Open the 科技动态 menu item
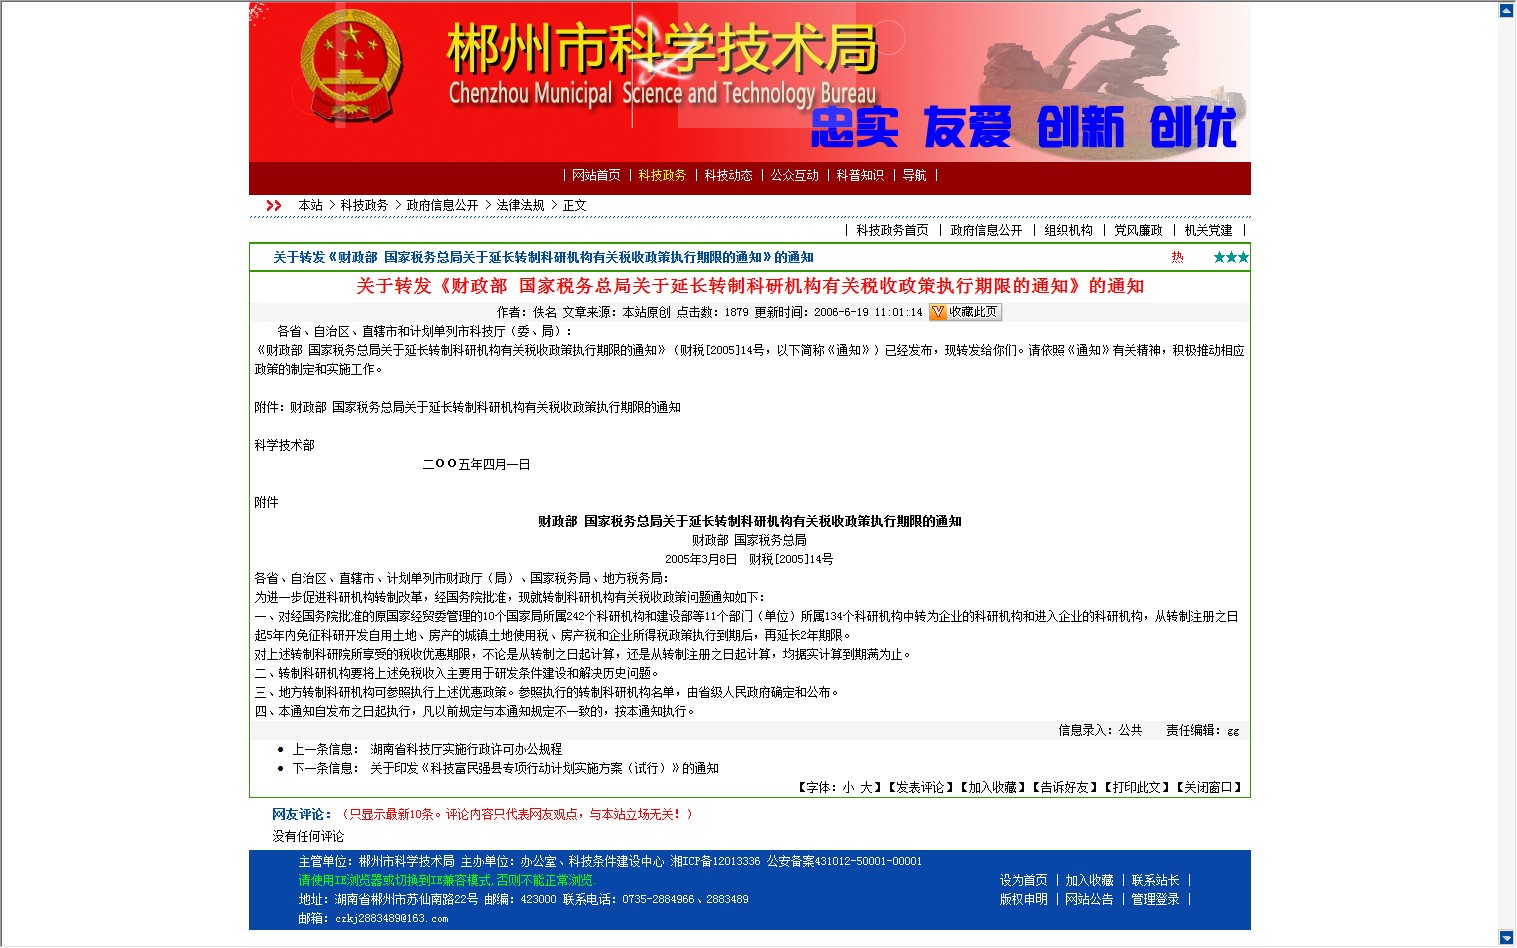The height and width of the screenshot is (948, 1517). tap(728, 175)
